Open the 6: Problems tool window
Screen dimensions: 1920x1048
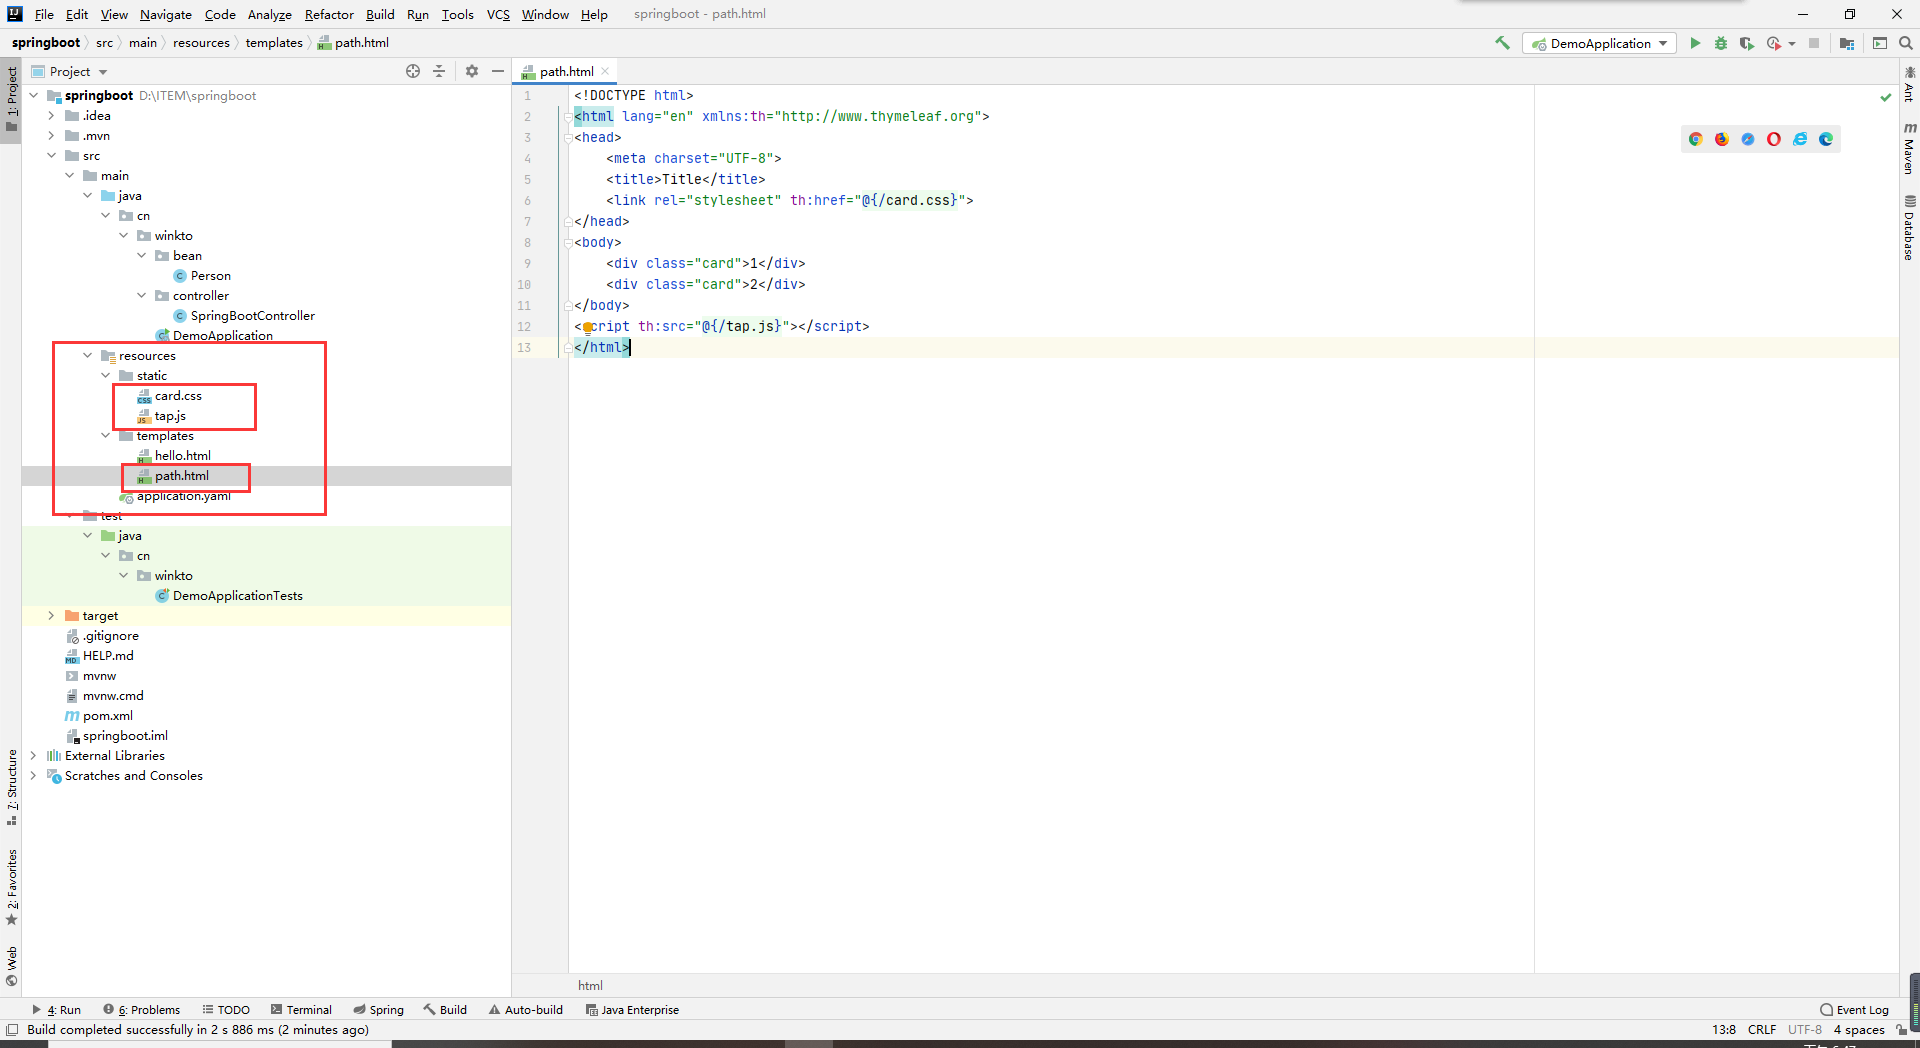142,1010
